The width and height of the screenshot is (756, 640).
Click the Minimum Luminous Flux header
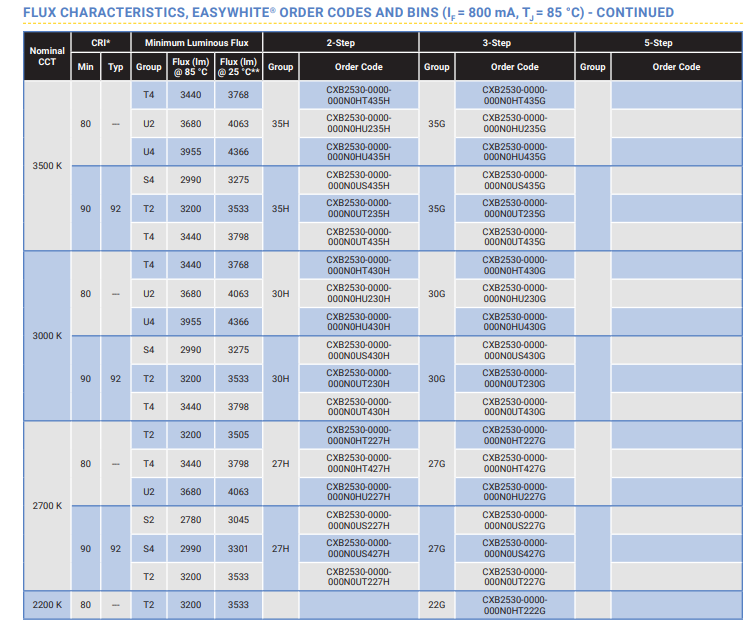(x=197, y=42)
